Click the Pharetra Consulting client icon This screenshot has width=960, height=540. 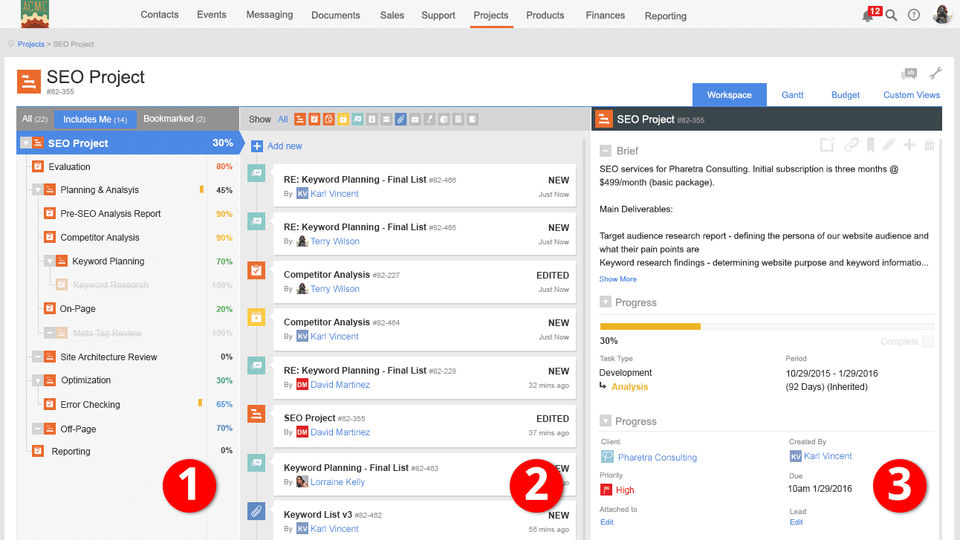pos(607,457)
